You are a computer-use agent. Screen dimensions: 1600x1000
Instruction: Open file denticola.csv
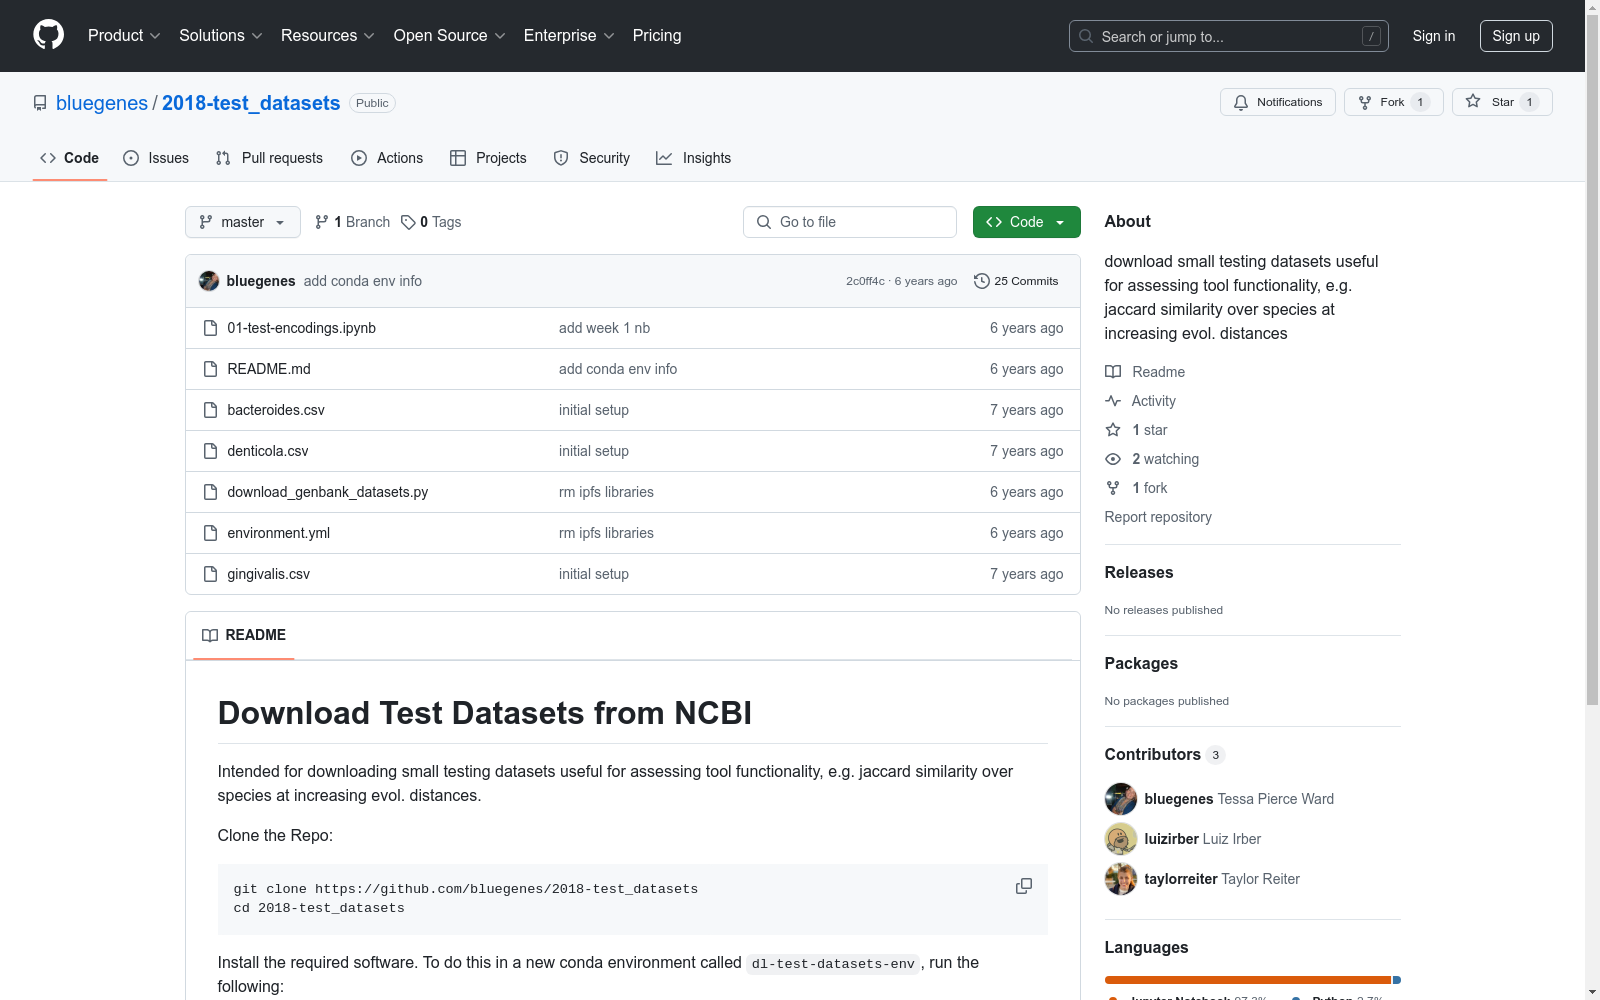point(268,451)
